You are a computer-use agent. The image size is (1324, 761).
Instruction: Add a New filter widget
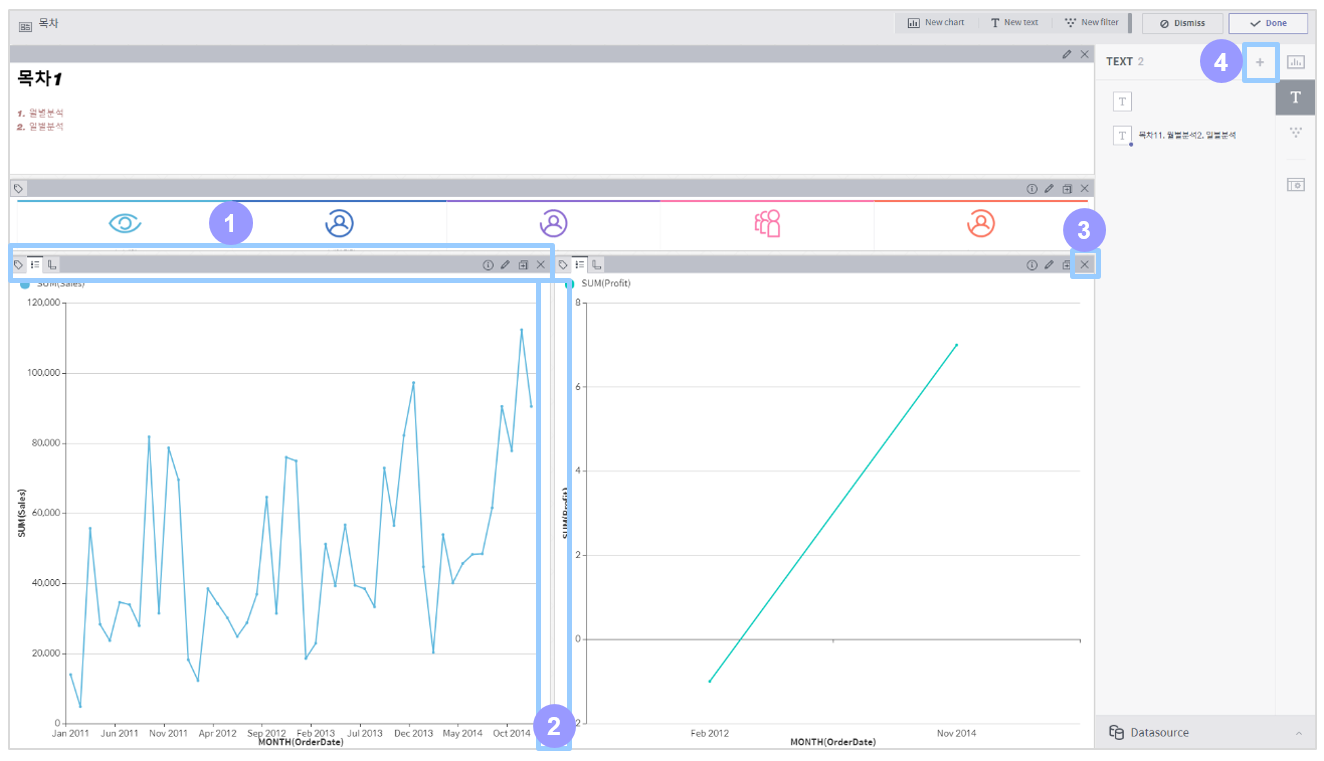[x=1091, y=22]
